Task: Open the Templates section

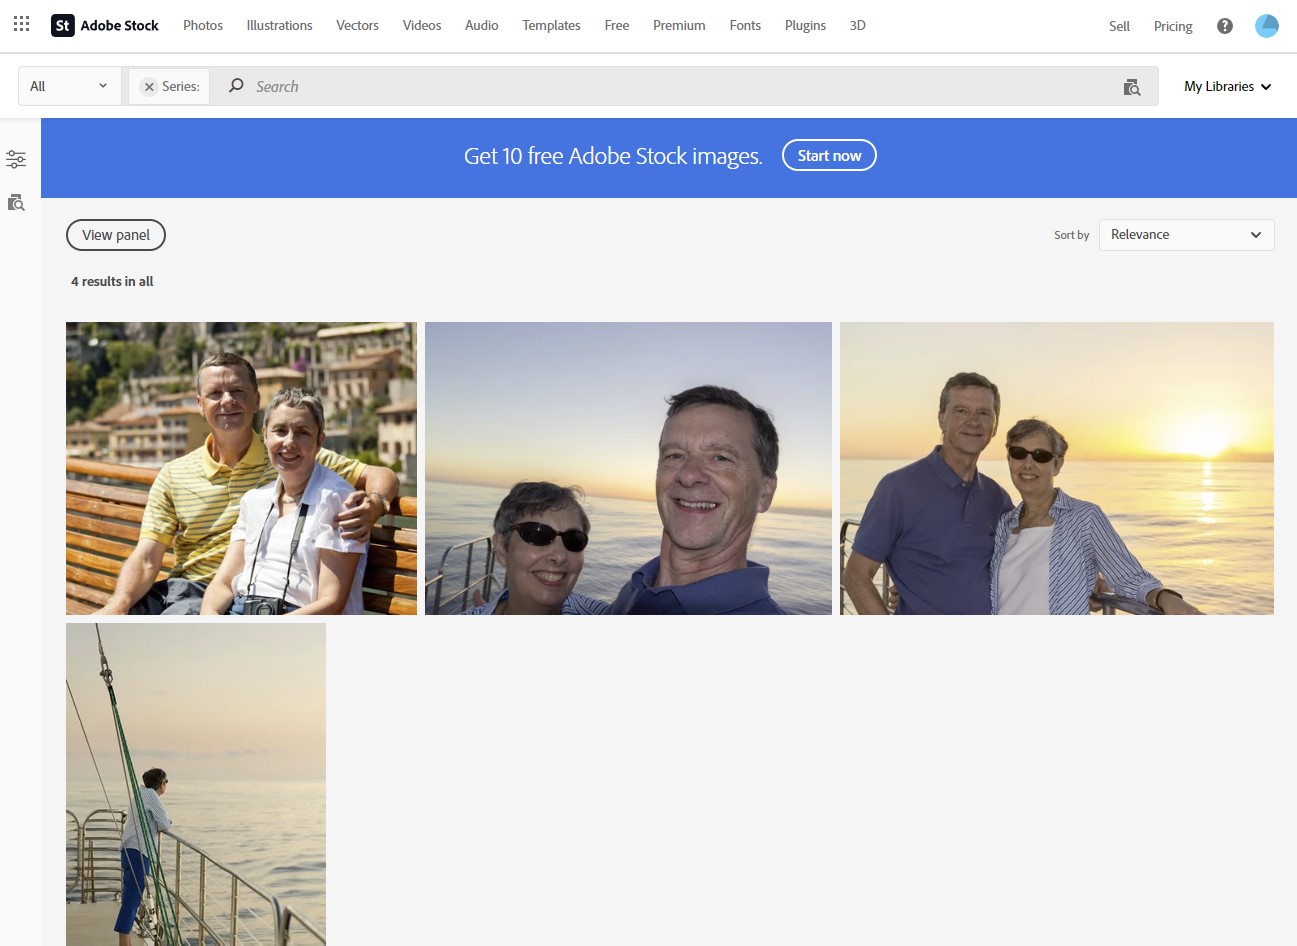Action: 550,25
